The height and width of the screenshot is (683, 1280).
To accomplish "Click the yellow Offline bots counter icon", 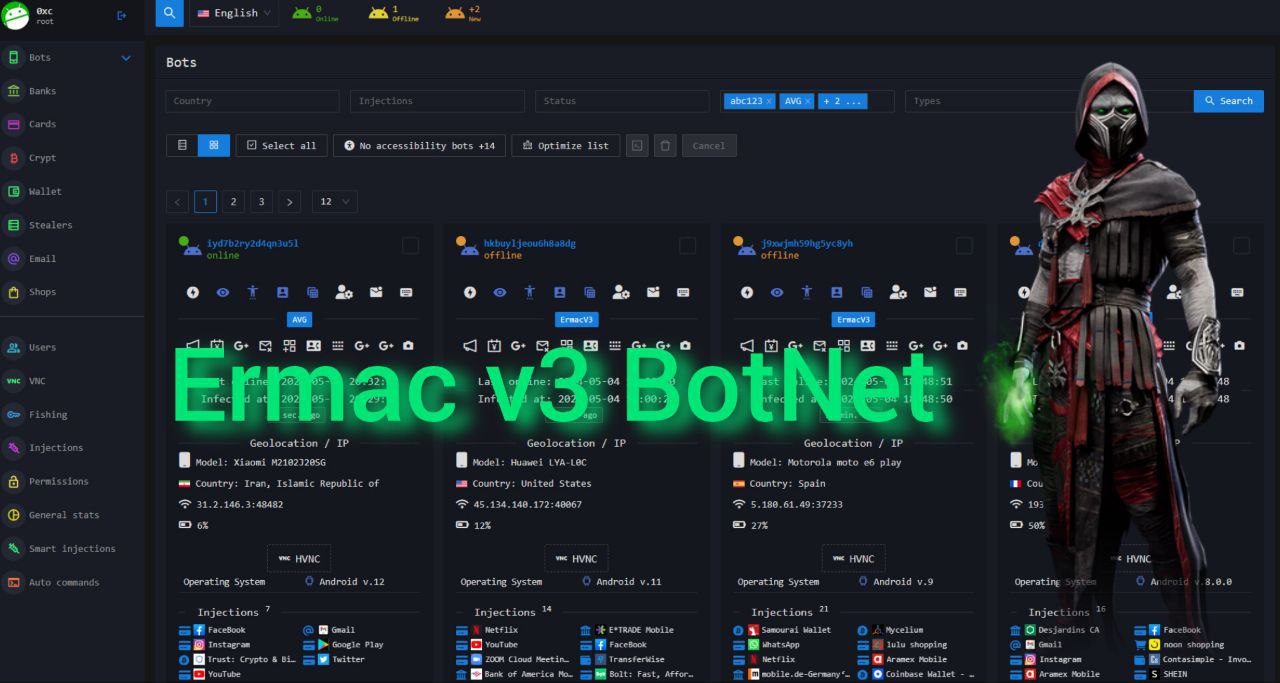I will coord(378,13).
